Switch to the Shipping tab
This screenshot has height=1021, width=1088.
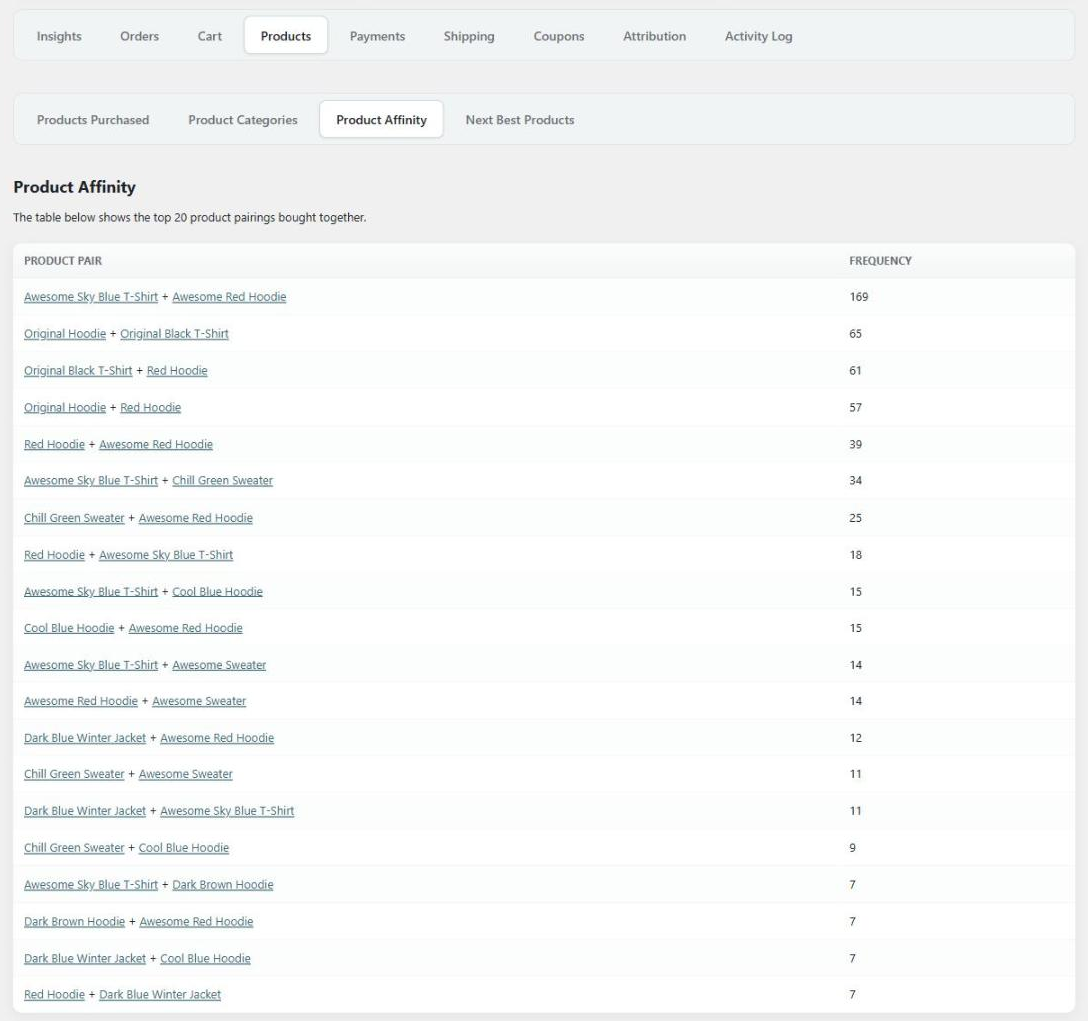(469, 36)
